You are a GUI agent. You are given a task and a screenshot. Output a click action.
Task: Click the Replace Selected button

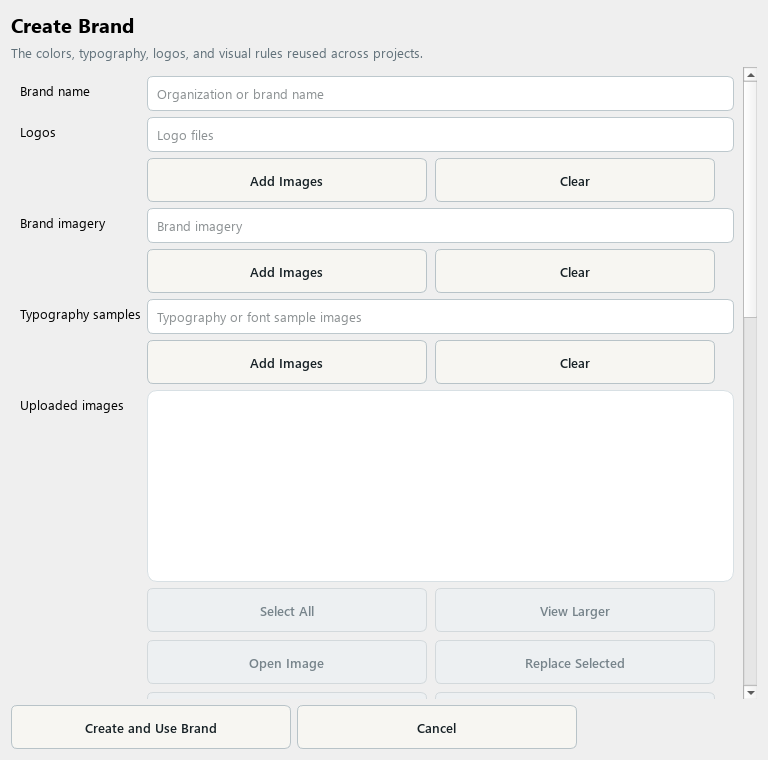click(575, 662)
